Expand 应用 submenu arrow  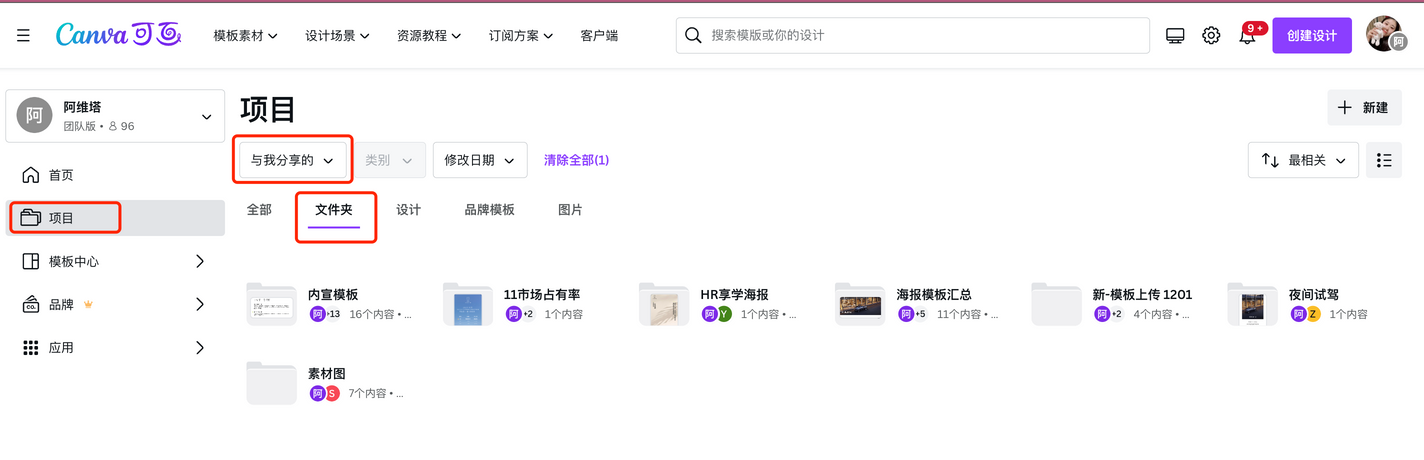point(200,348)
